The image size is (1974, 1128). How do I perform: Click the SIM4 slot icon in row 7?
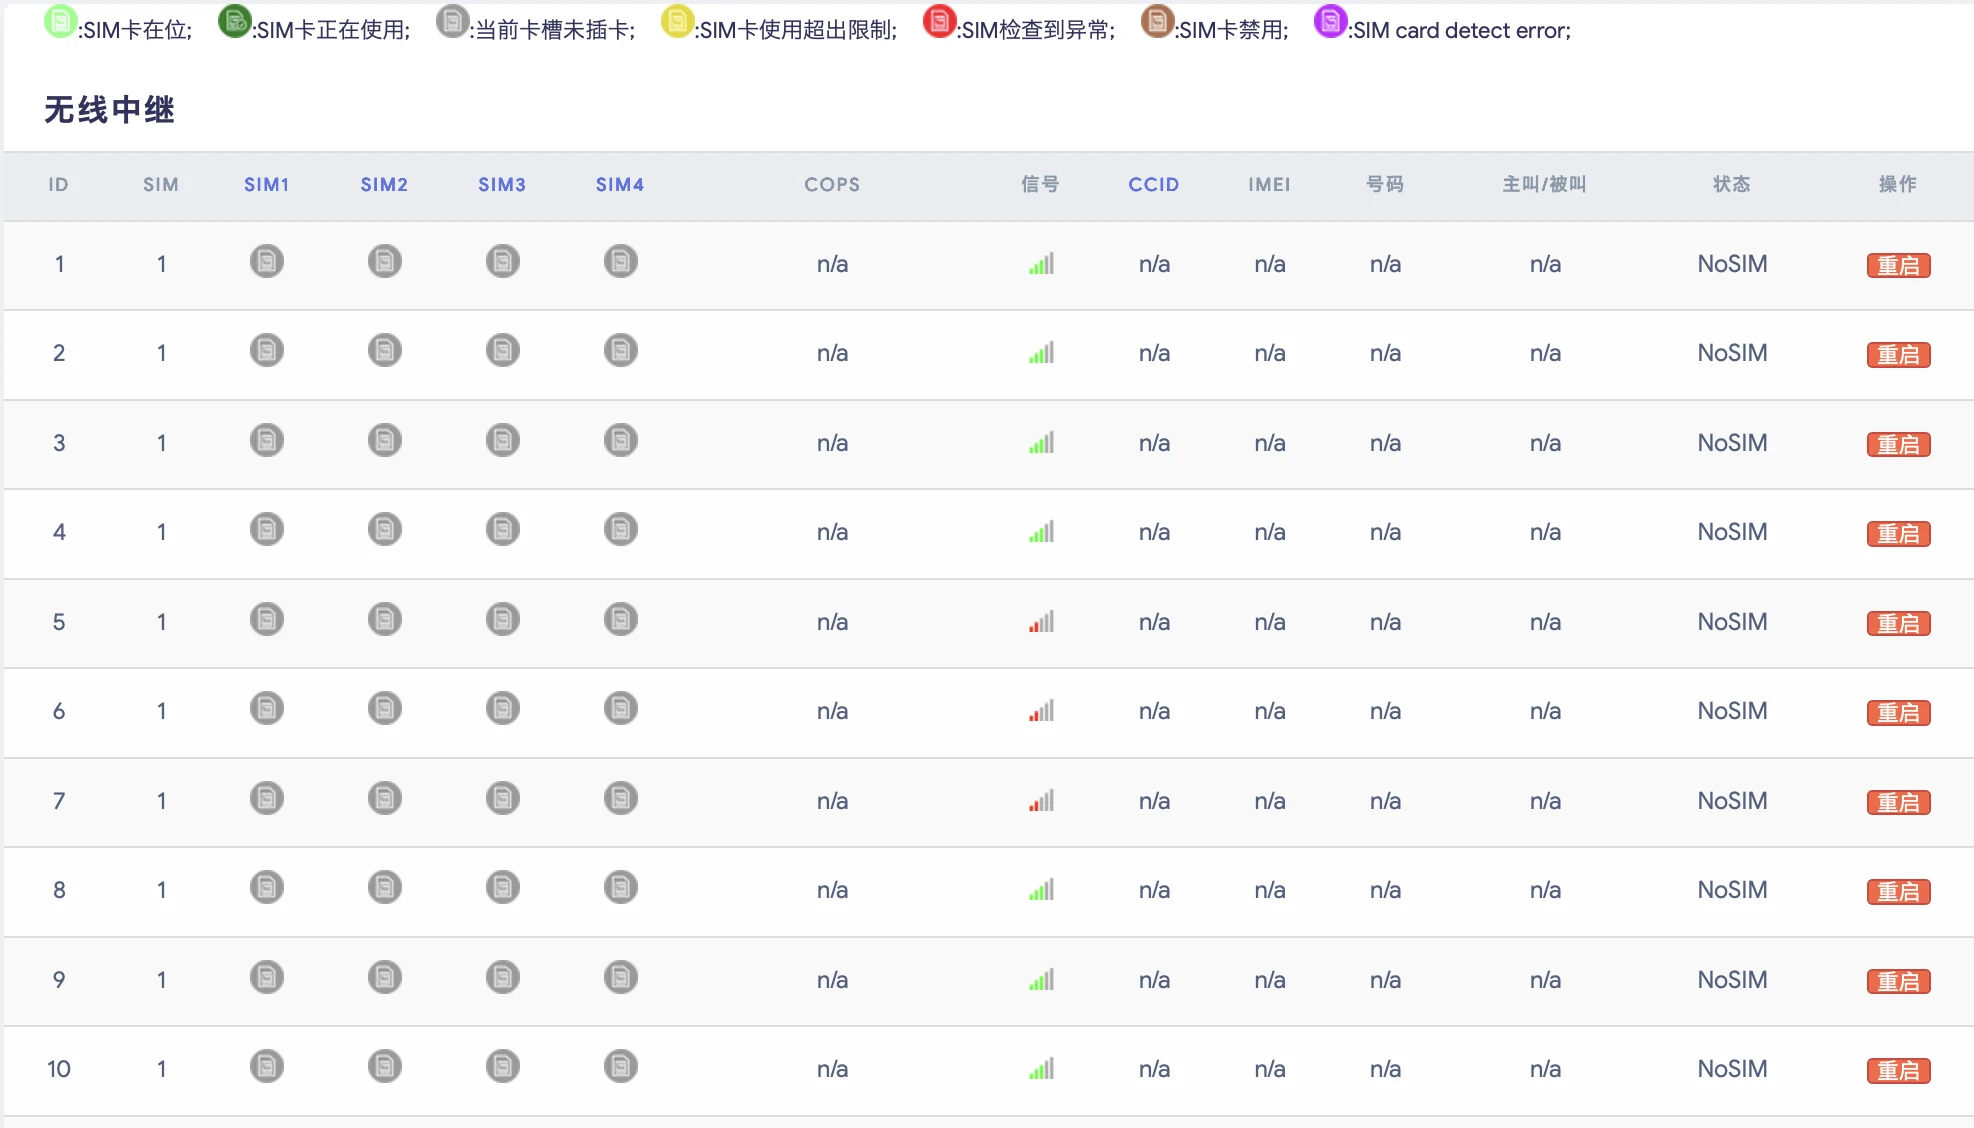(x=620, y=799)
